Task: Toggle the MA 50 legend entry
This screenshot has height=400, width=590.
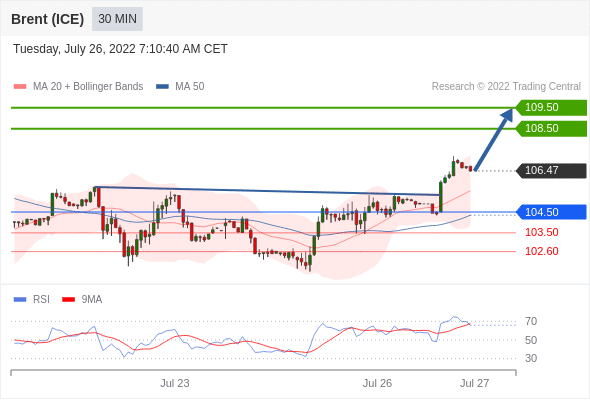Action: pos(180,87)
